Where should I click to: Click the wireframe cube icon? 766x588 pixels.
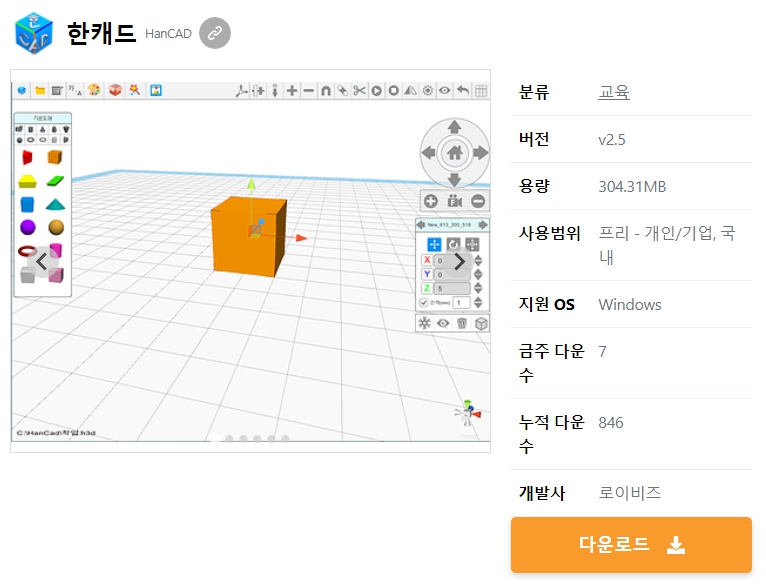[x=481, y=323]
